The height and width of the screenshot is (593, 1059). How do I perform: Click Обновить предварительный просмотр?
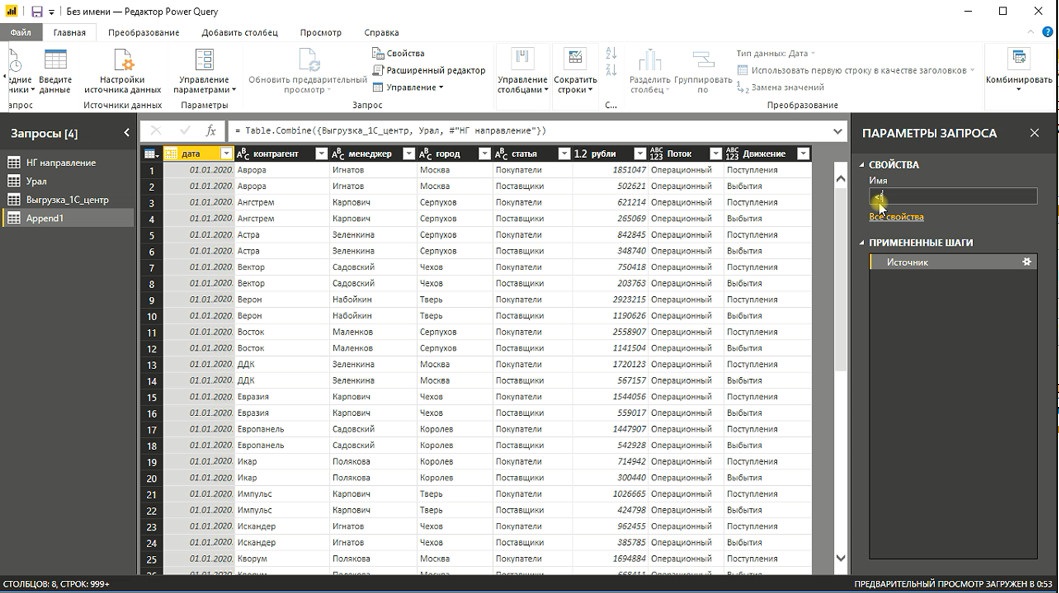tap(307, 71)
